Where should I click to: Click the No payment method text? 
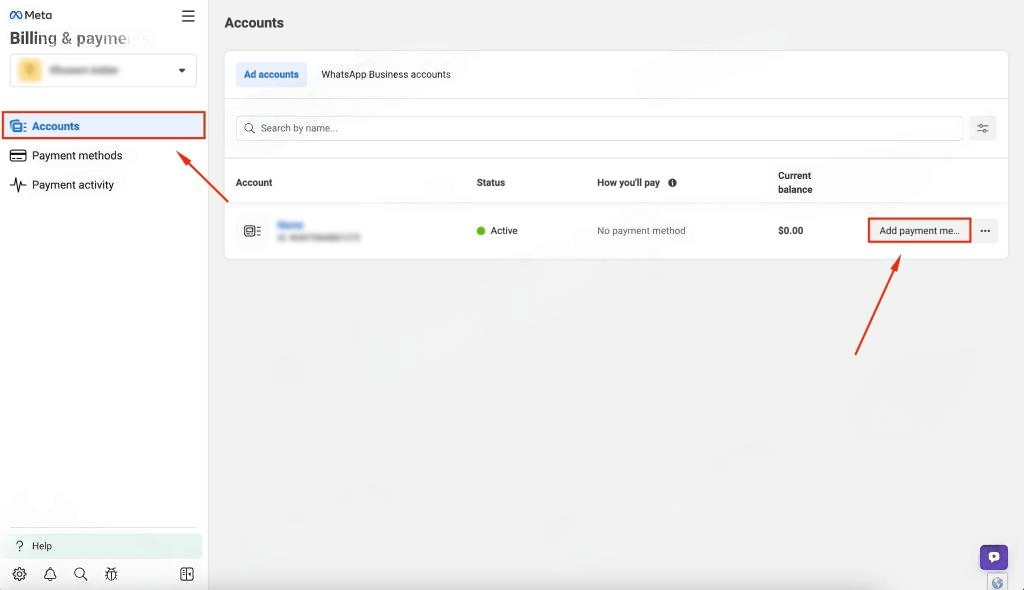641,231
